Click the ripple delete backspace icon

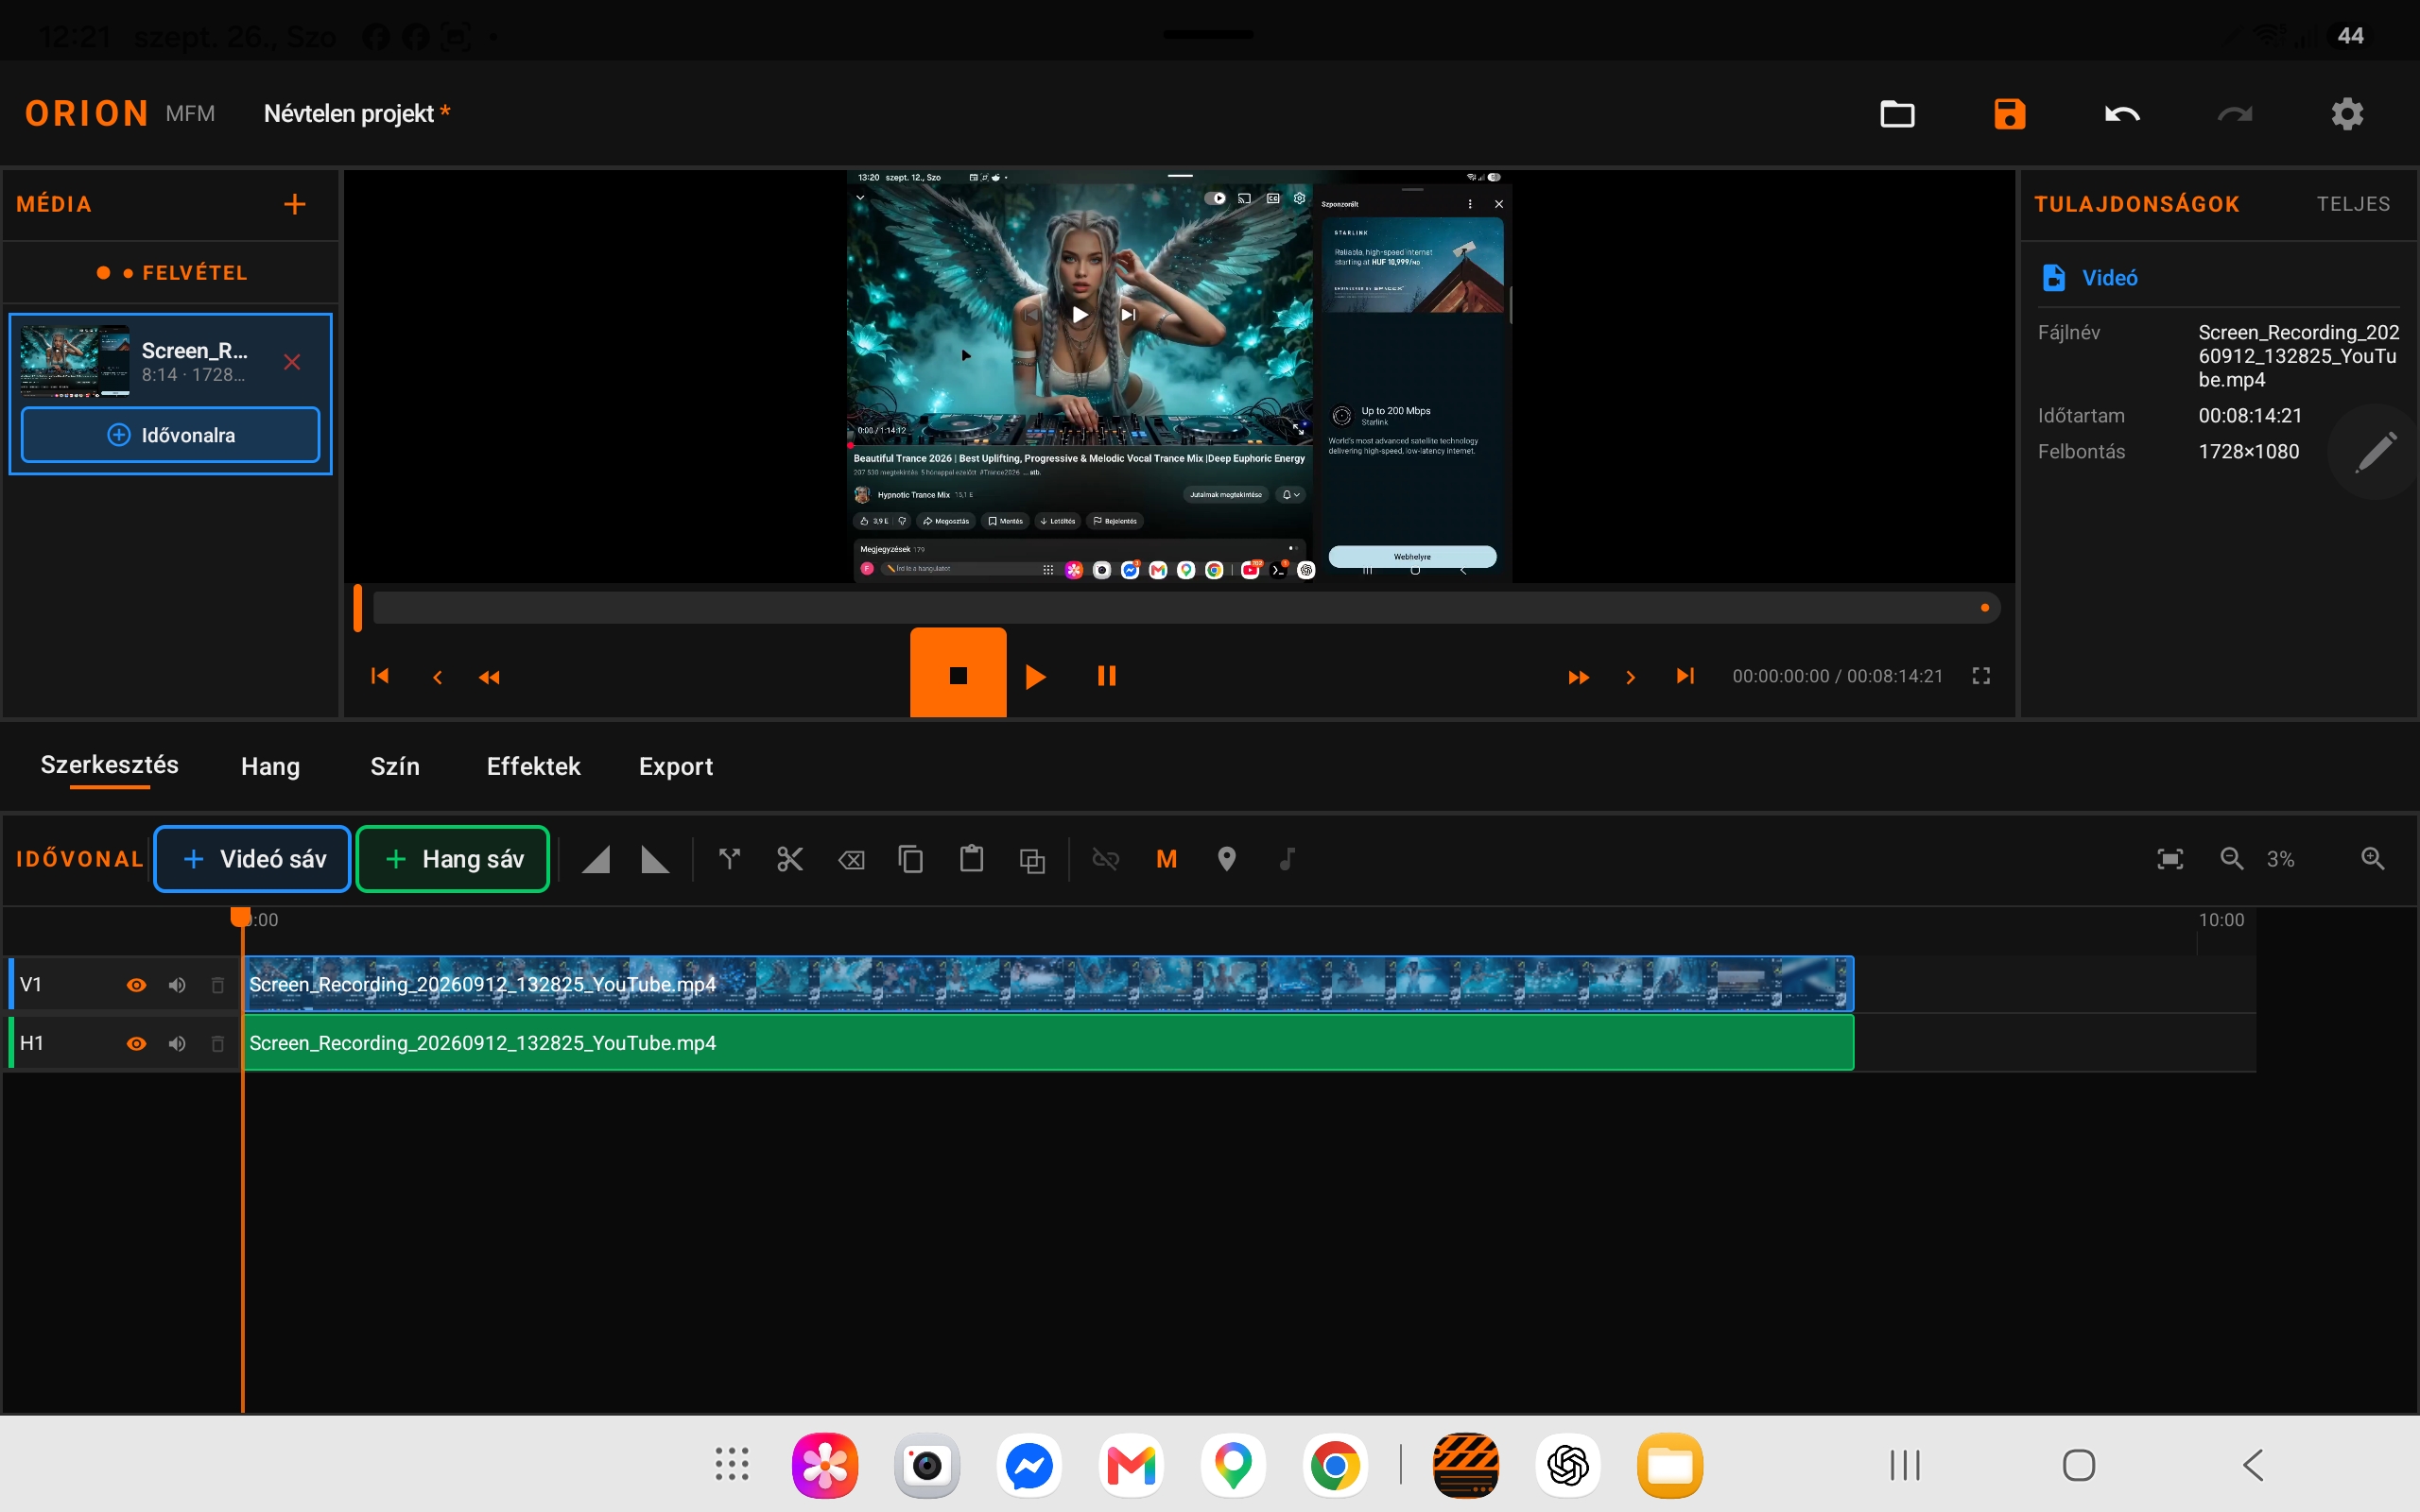[851, 860]
